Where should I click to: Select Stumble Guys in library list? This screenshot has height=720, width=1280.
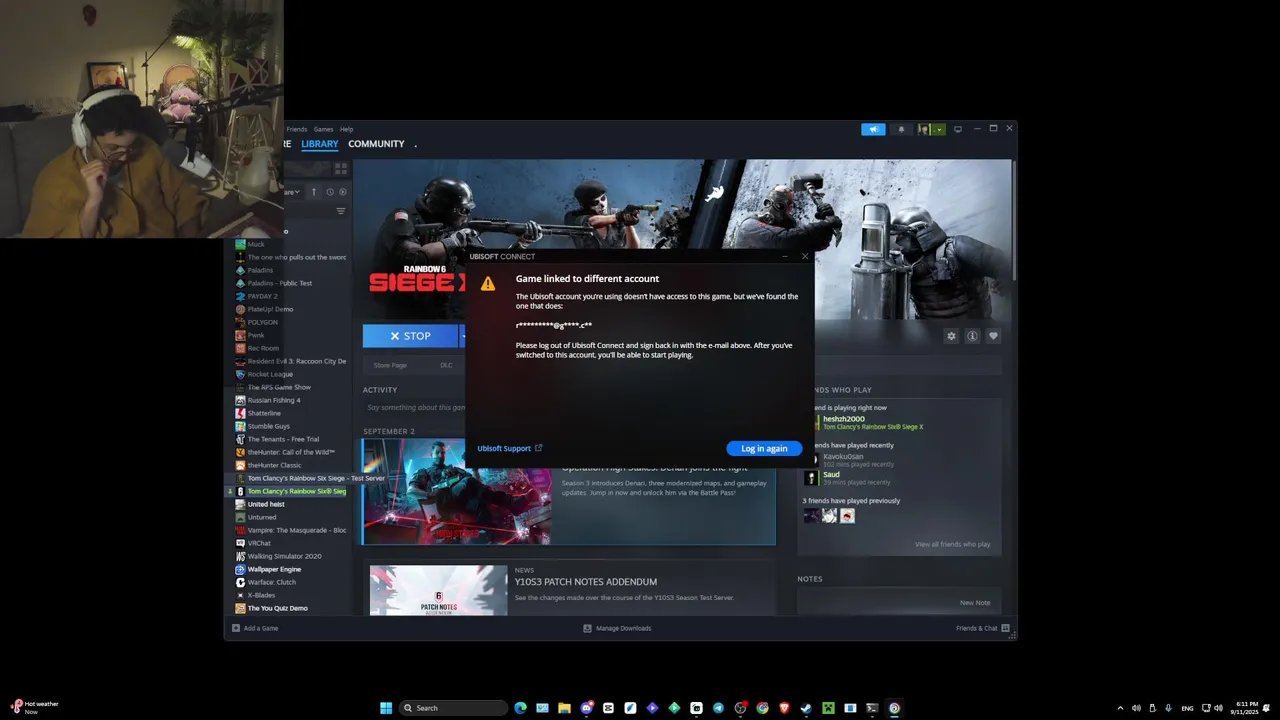click(x=269, y=426)
